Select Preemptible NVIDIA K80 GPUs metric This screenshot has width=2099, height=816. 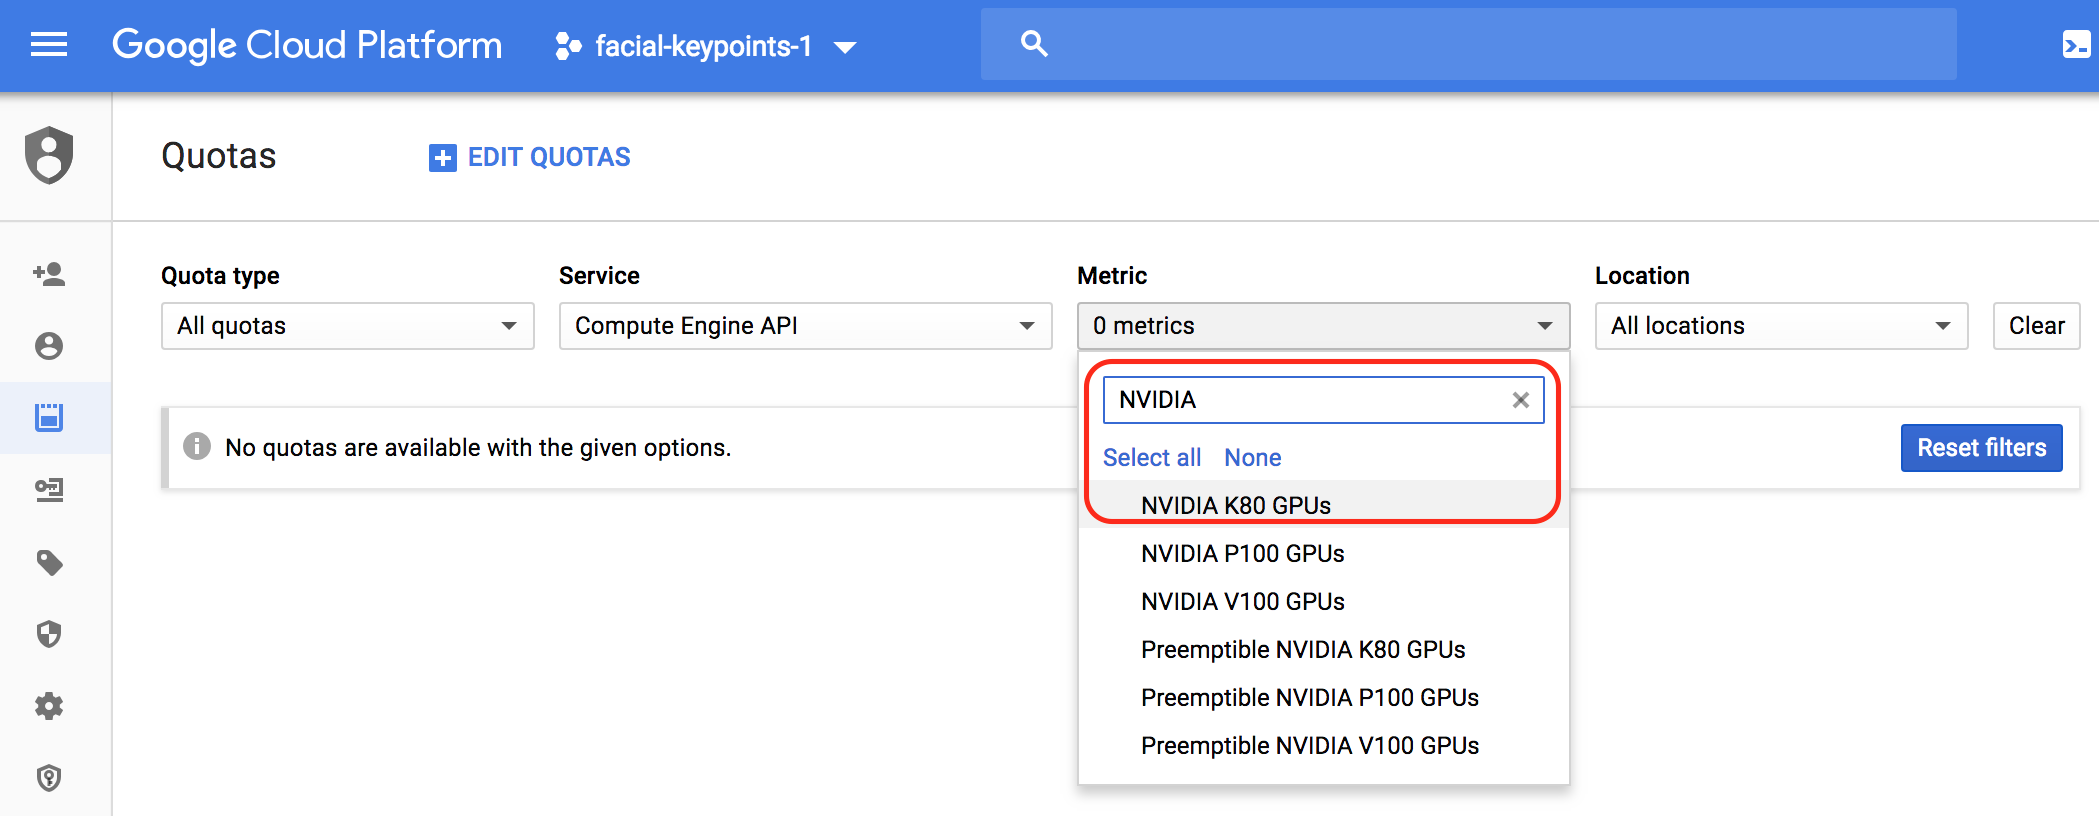click(x=1323, y=650)
